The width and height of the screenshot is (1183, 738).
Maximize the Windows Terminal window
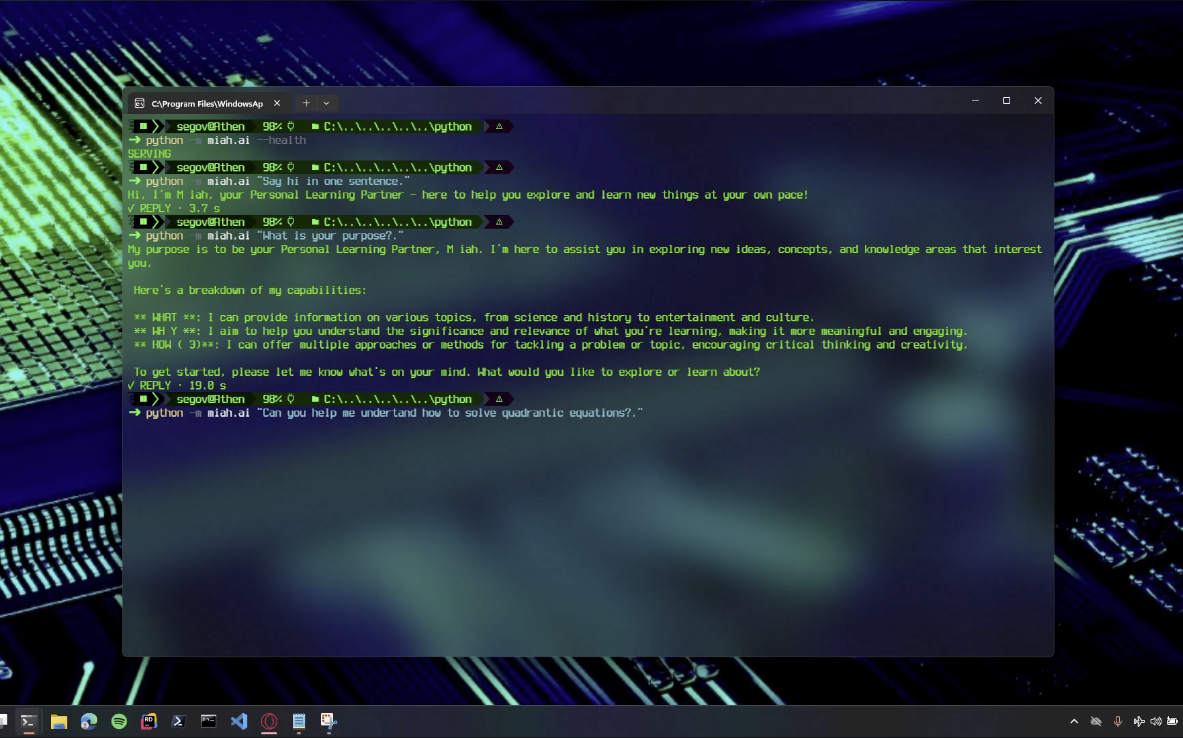1006,101
